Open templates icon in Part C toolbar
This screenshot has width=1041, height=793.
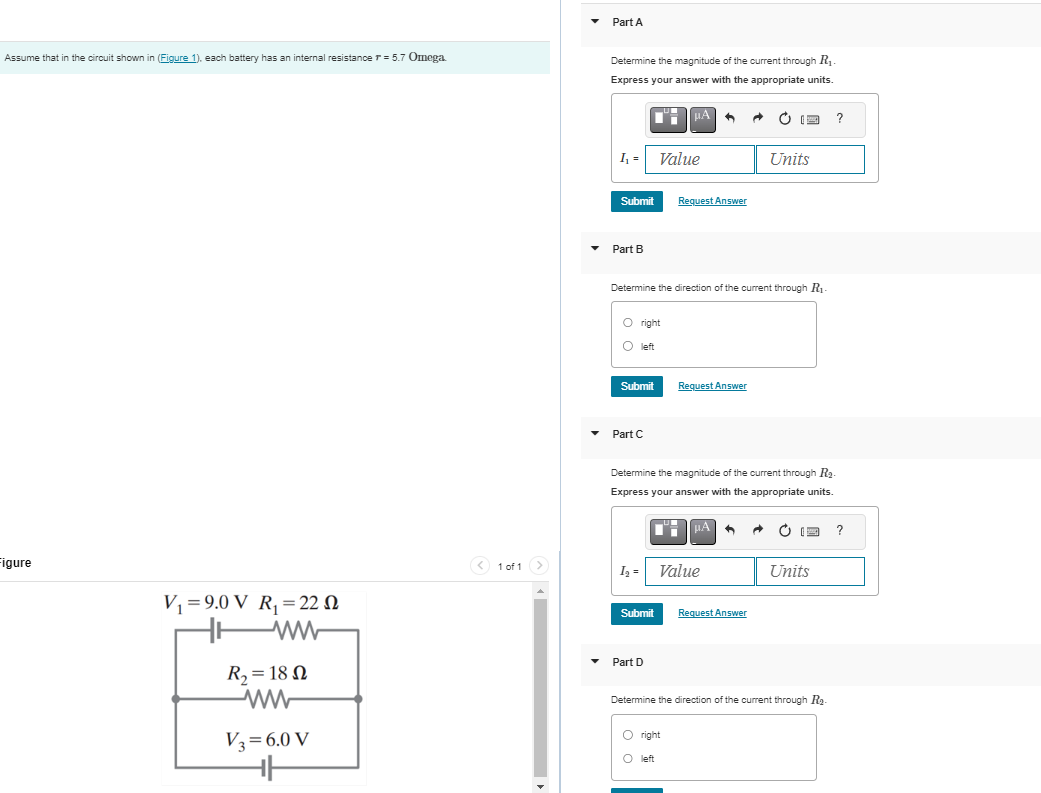(668, 531)
